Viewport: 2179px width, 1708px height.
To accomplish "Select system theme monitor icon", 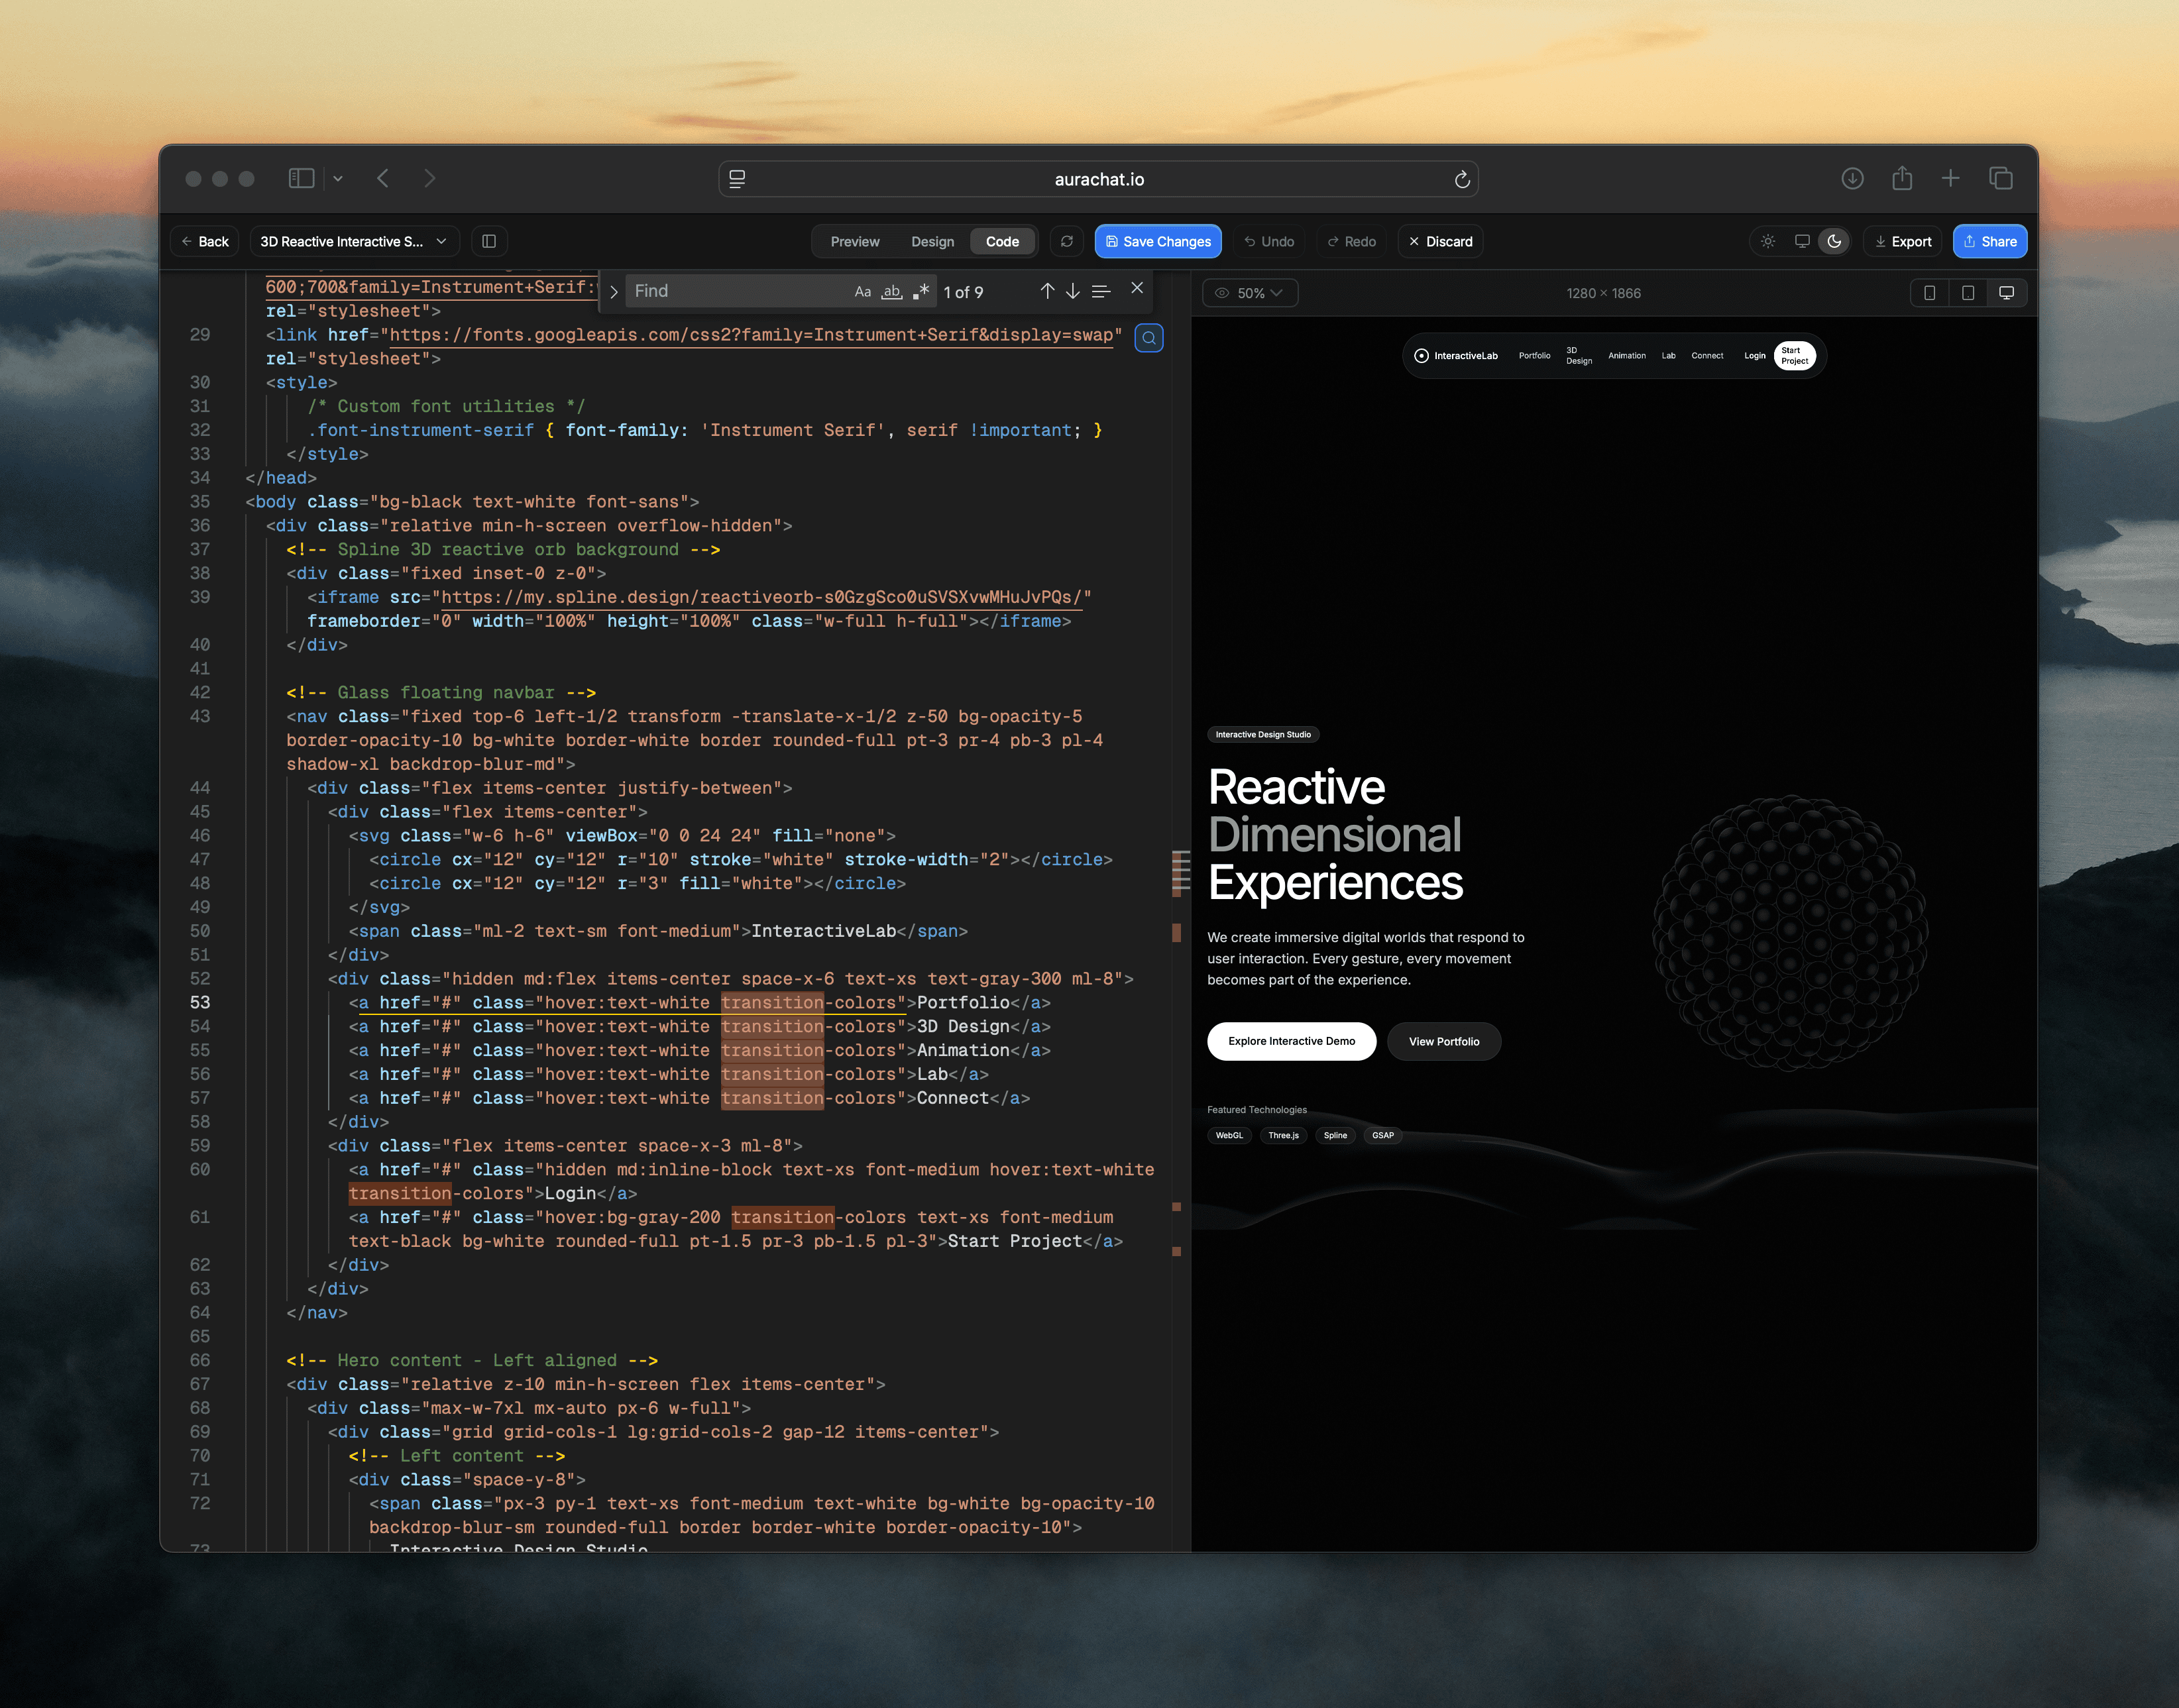I will tap(1802, 241).
